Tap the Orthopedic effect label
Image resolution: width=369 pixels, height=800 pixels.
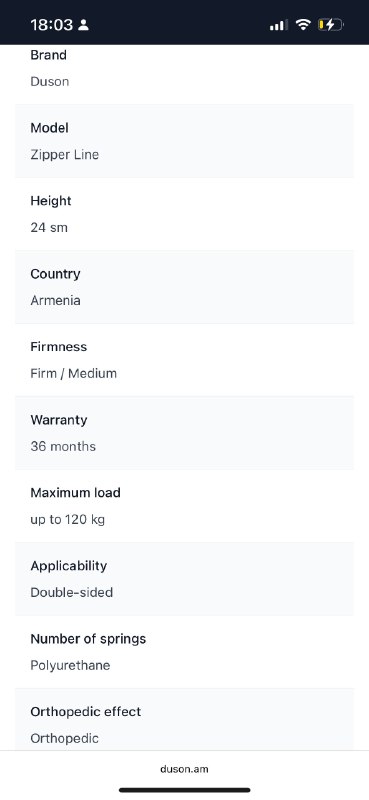click(x=86, y=712)
